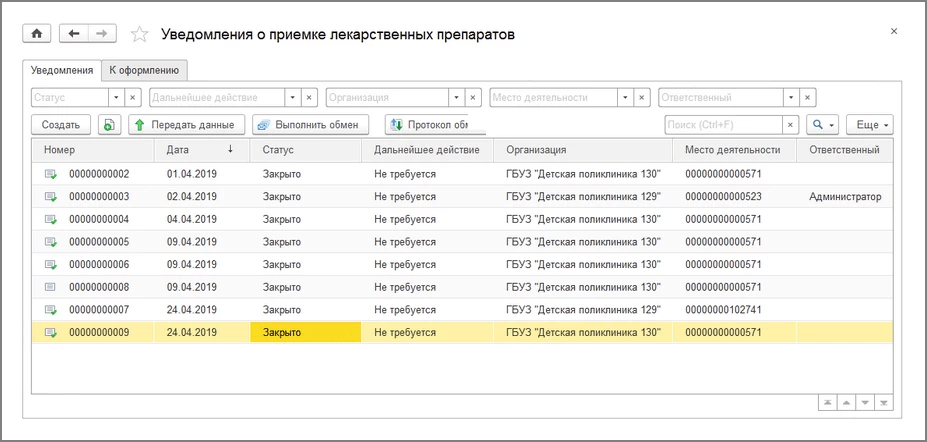Select Не требуется cell in row 00000000005
Screen dimensions: 927x442
coord(427,242)
